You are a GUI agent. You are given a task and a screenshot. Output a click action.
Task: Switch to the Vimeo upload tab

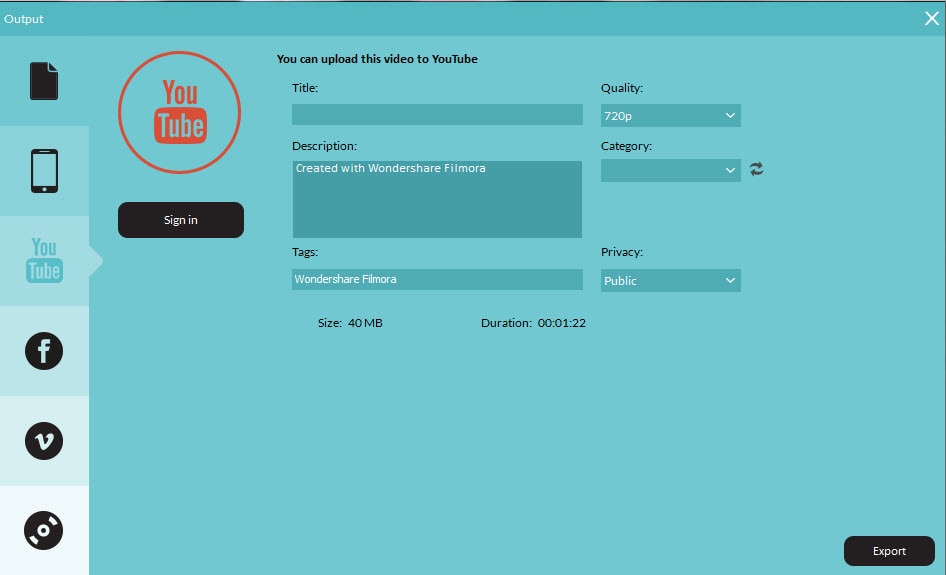click(44, 440)
